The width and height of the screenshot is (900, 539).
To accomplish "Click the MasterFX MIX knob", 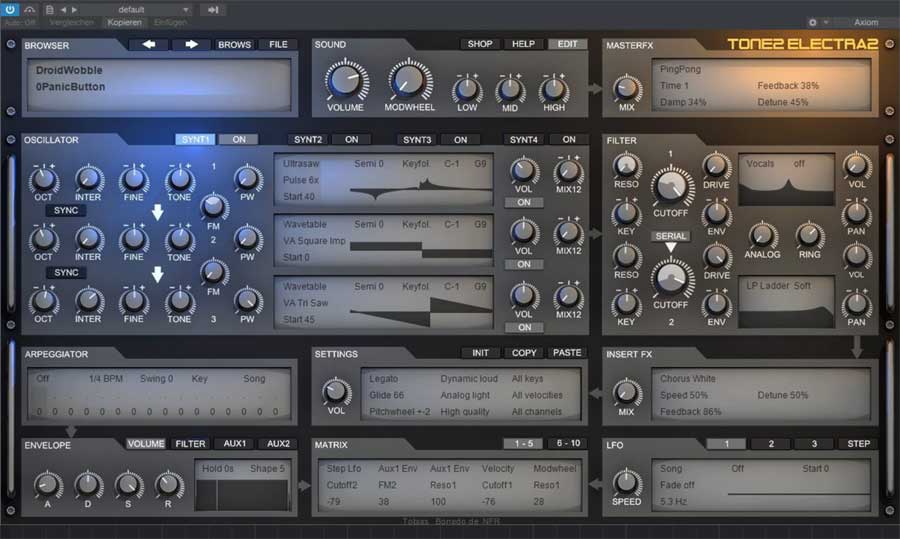I will [627, 89].
